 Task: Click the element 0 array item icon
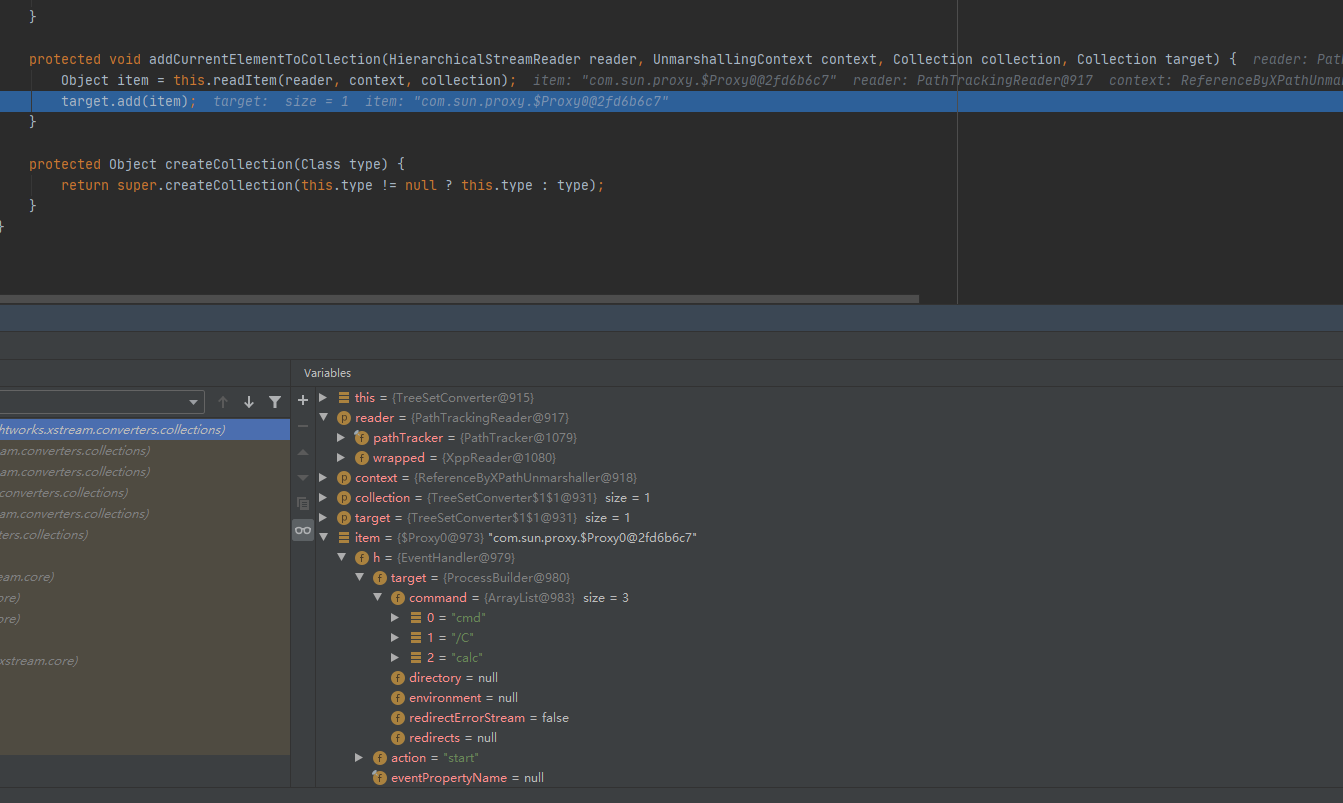click(x=416, y=617)
